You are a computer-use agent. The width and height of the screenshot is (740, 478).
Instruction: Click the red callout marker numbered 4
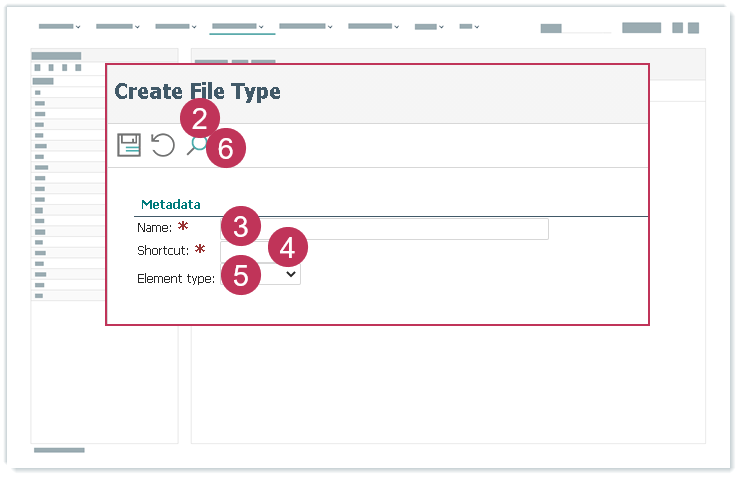[288, 248]
